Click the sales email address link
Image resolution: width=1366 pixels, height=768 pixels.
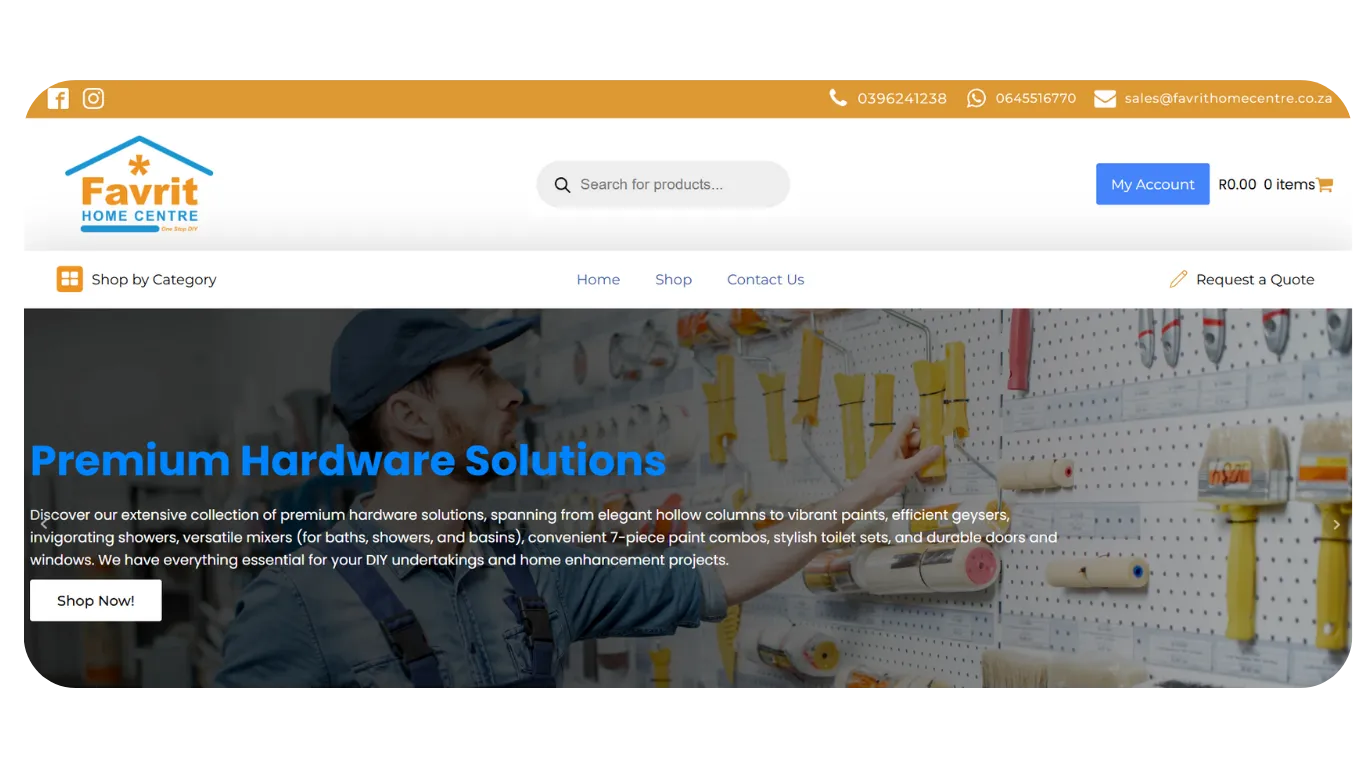pyautogui.click(x=1227, y=98)
